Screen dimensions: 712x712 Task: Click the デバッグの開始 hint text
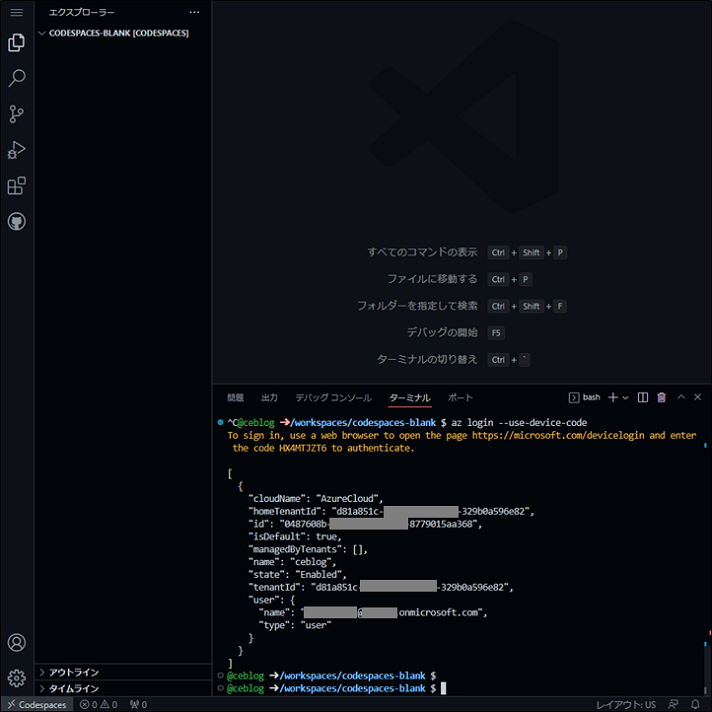[442, 332]
